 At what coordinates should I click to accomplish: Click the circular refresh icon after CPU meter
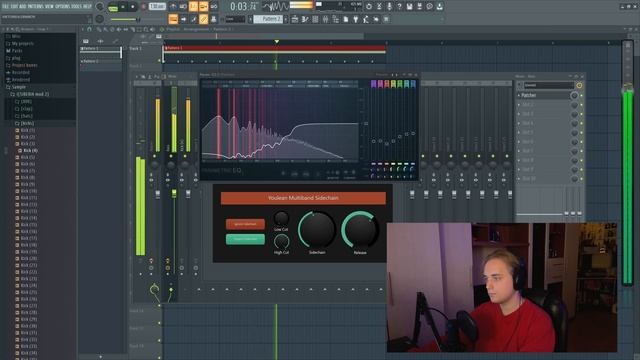pyautogui.click(x=369, y=7)
